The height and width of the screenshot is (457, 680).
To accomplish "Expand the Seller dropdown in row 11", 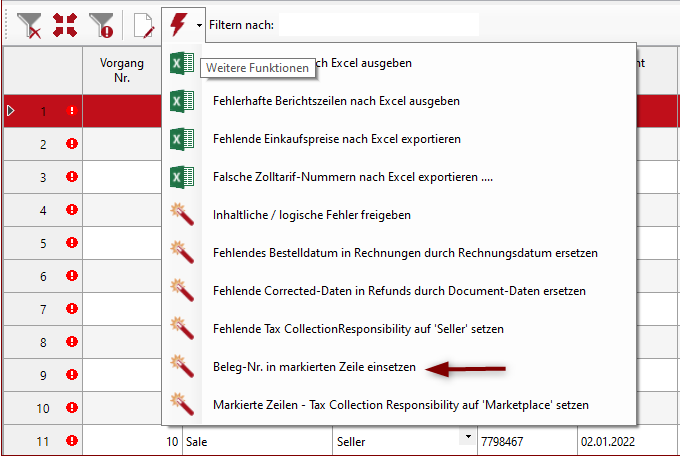I will coord(465,437).
